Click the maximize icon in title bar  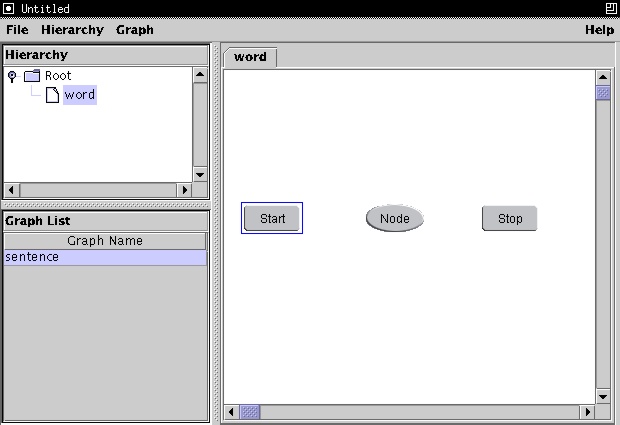coord(611,8)
